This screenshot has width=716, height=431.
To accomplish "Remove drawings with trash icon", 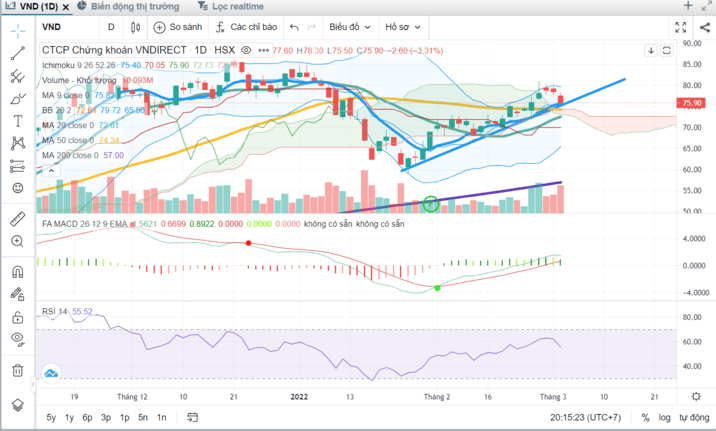I will coord(17,370).
